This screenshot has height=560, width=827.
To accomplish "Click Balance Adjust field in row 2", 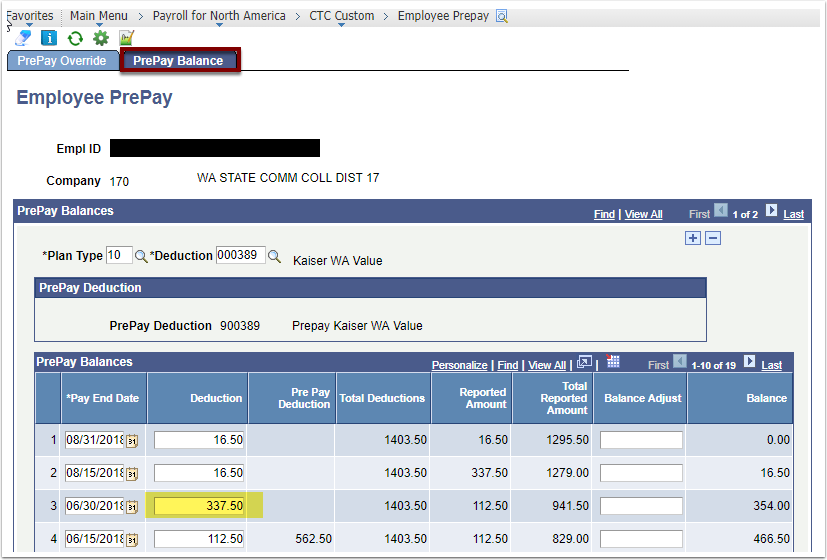I will (641, 473).
